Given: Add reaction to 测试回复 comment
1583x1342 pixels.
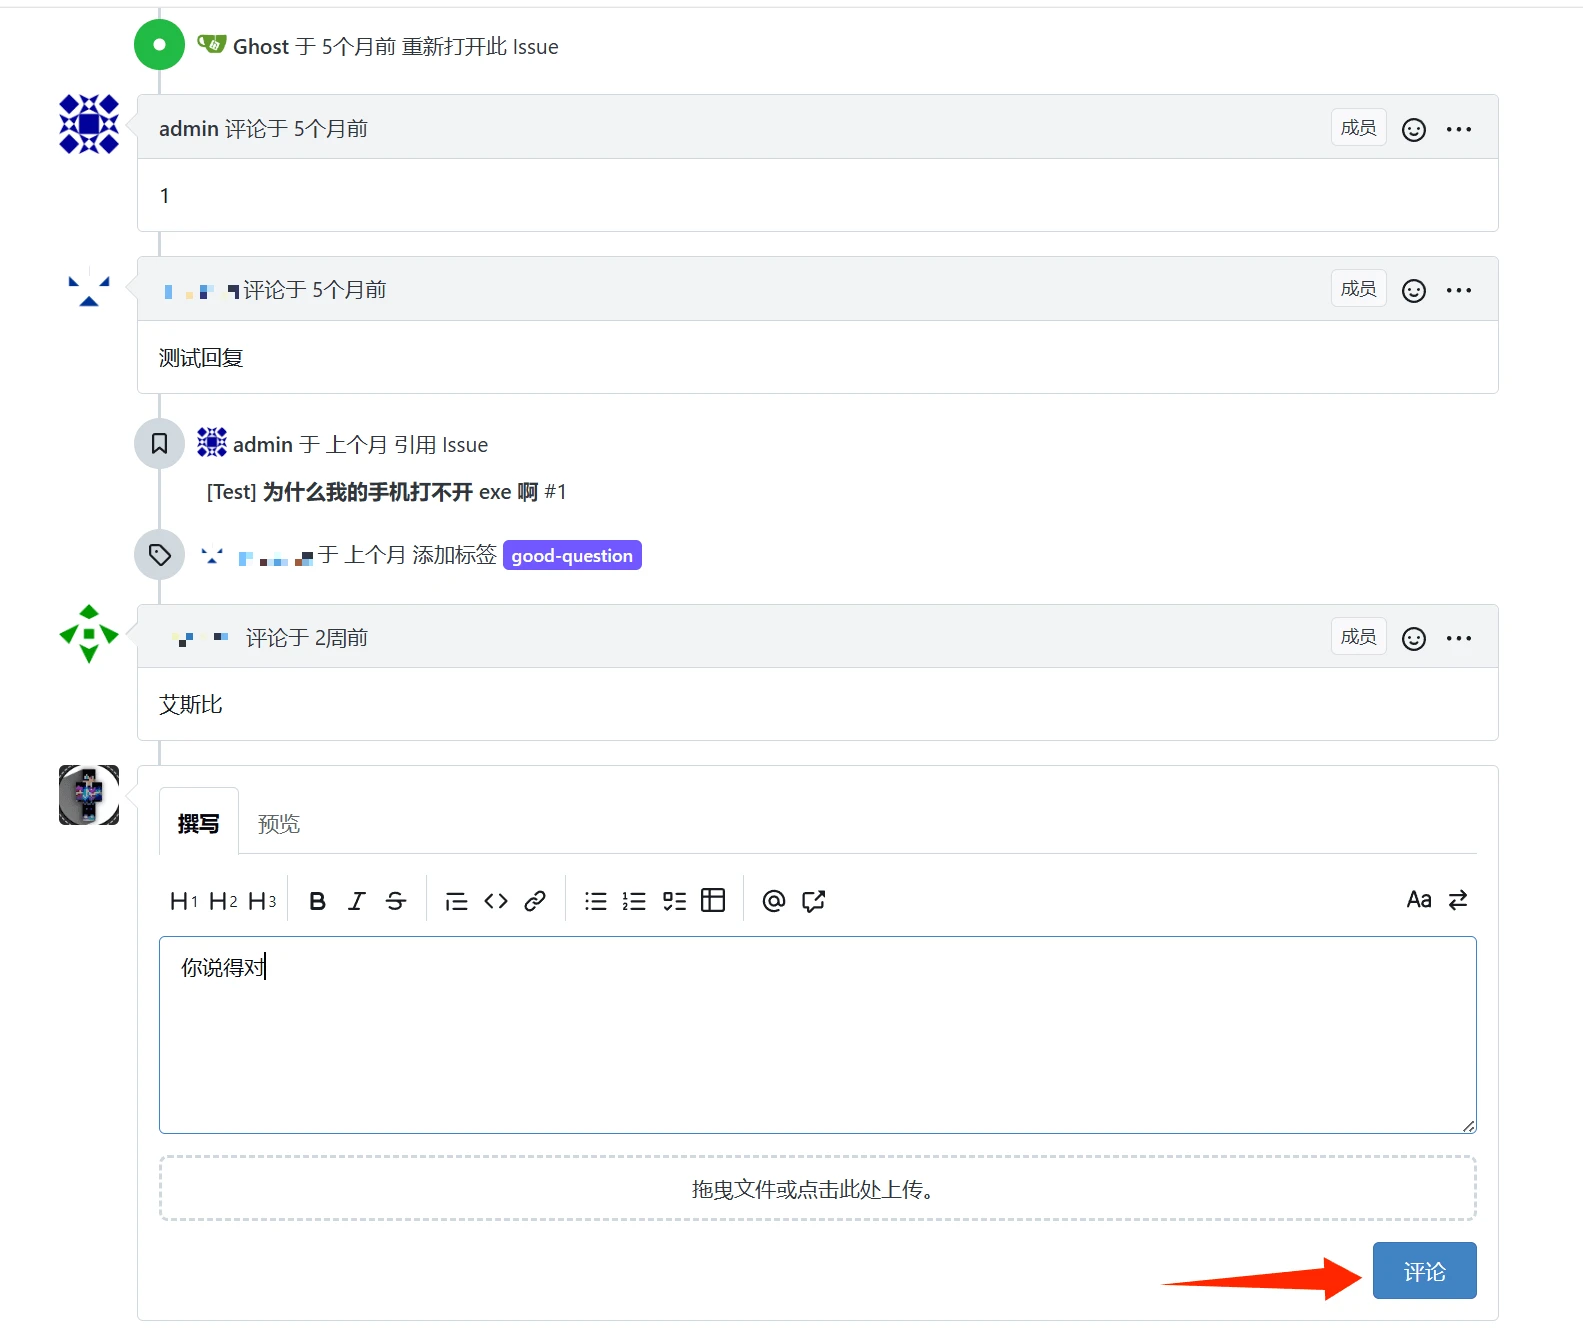Looking at the screenshot, I should [1413, 291].
